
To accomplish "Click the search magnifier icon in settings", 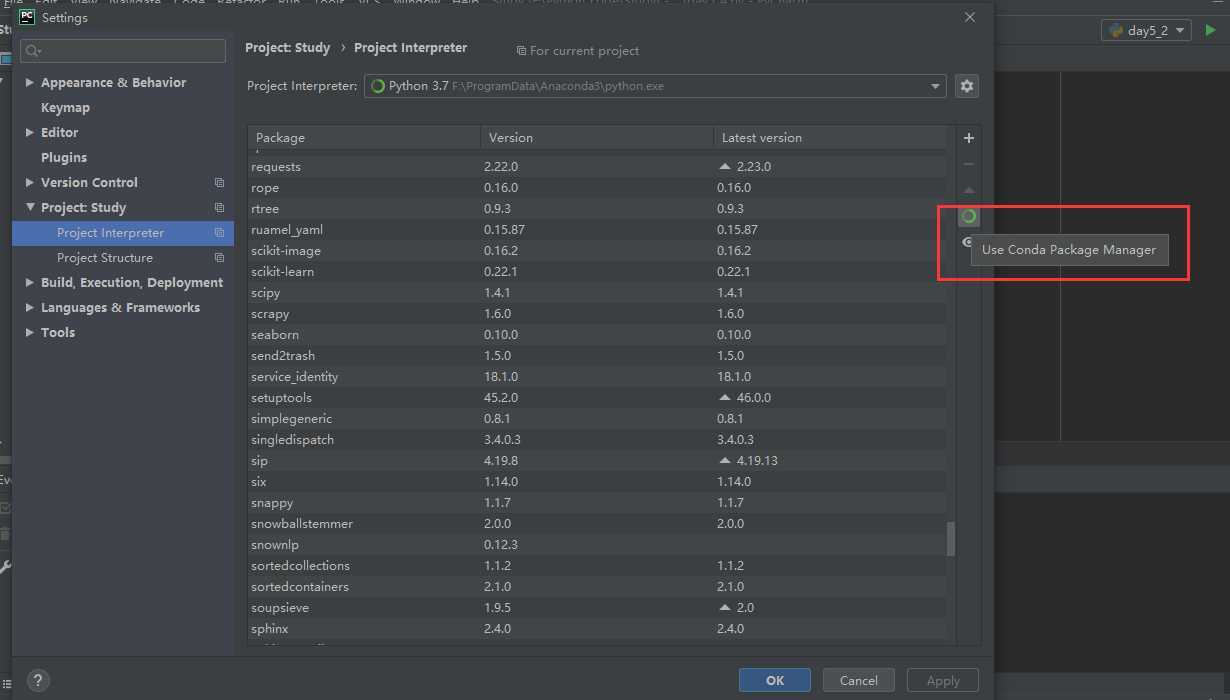I will [34, 51].
